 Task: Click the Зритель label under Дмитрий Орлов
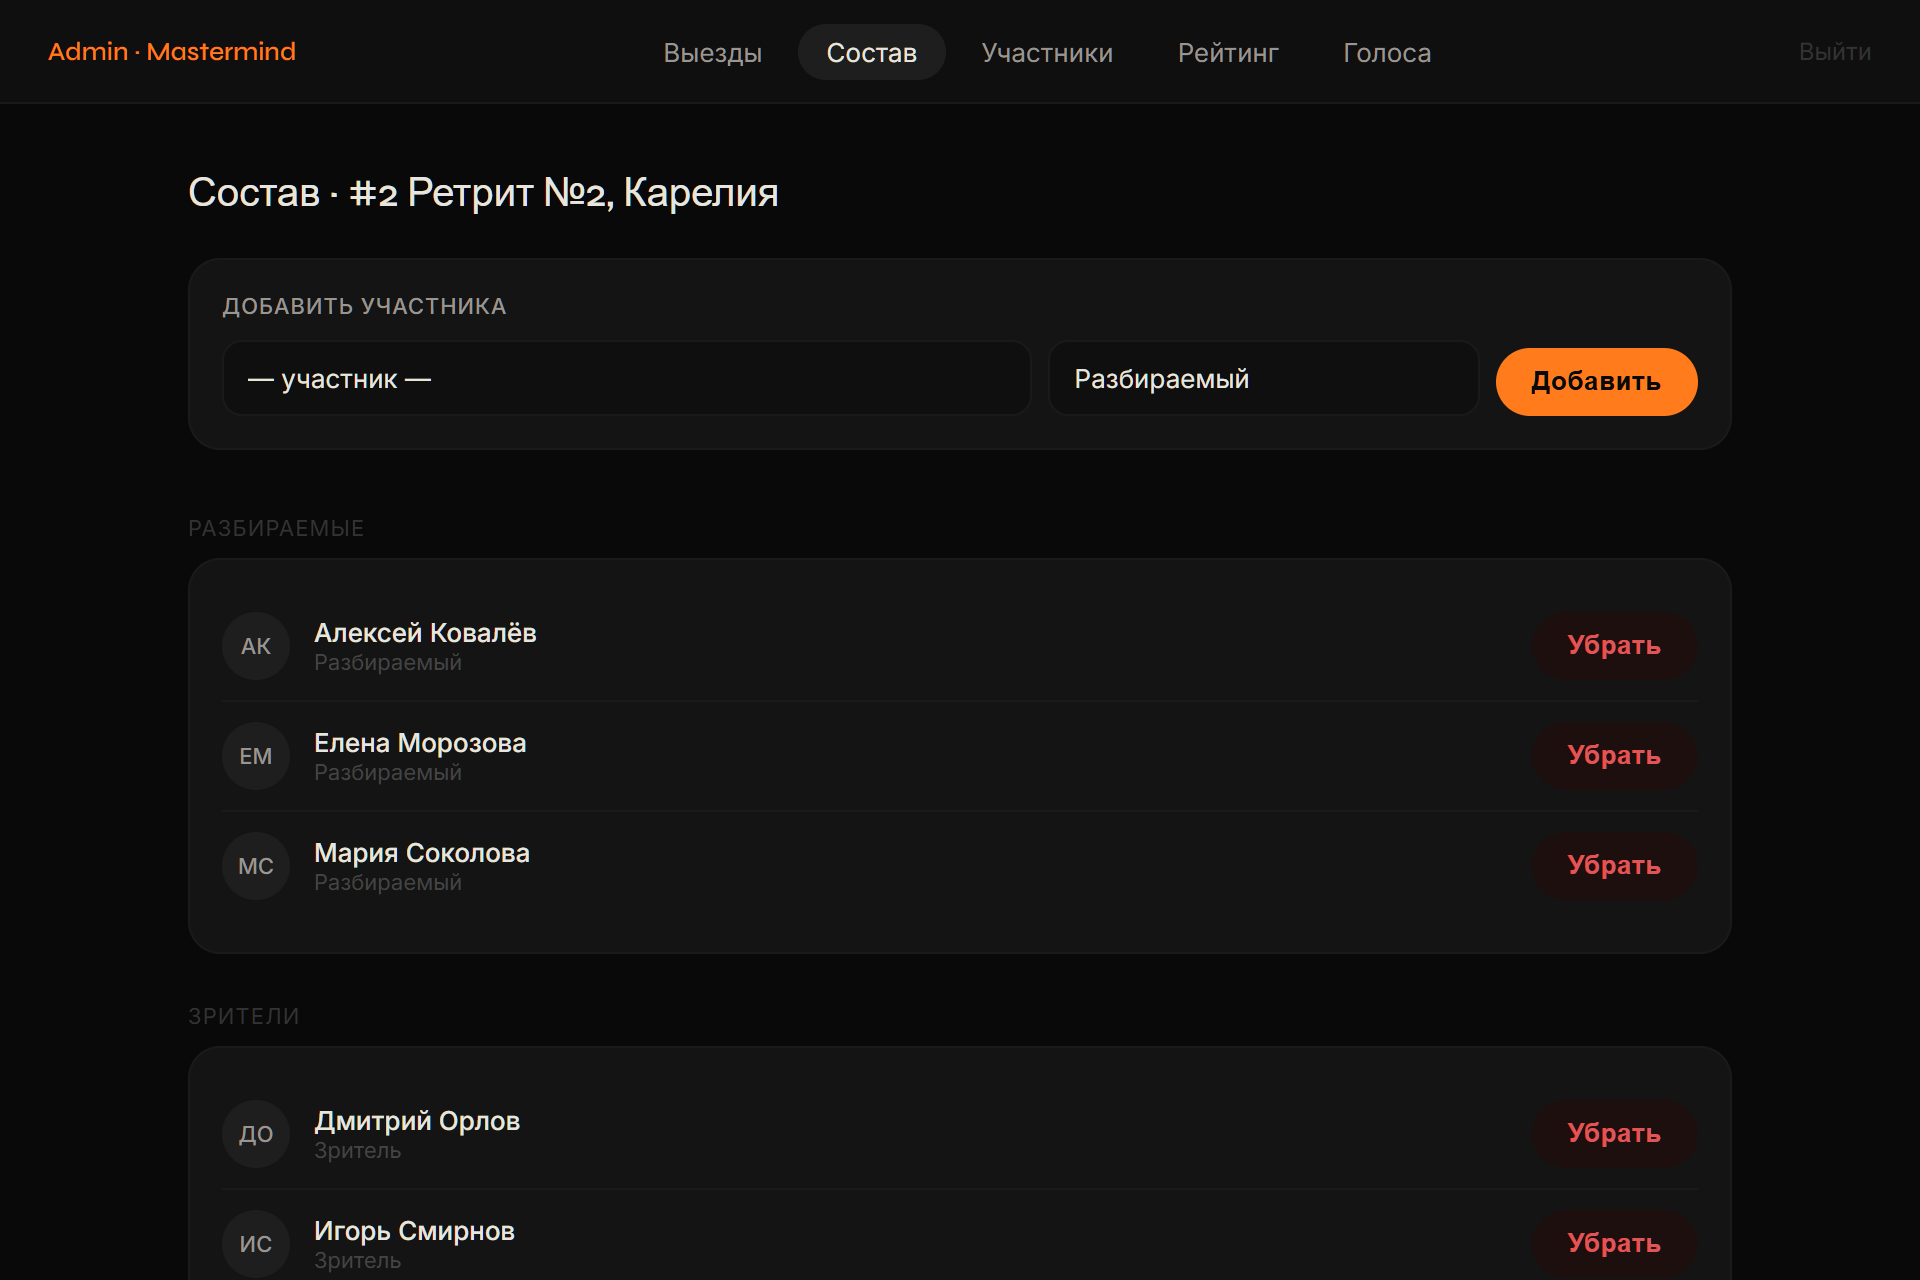(357, 1151)
